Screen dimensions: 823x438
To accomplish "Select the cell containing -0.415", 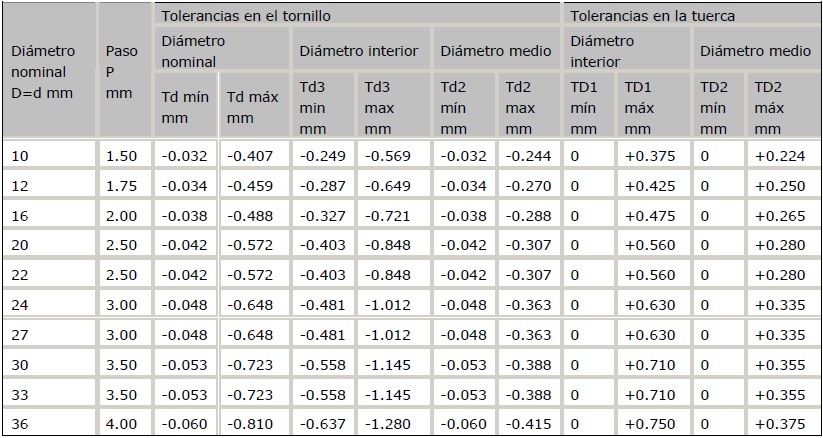I will tap(527, 424).
